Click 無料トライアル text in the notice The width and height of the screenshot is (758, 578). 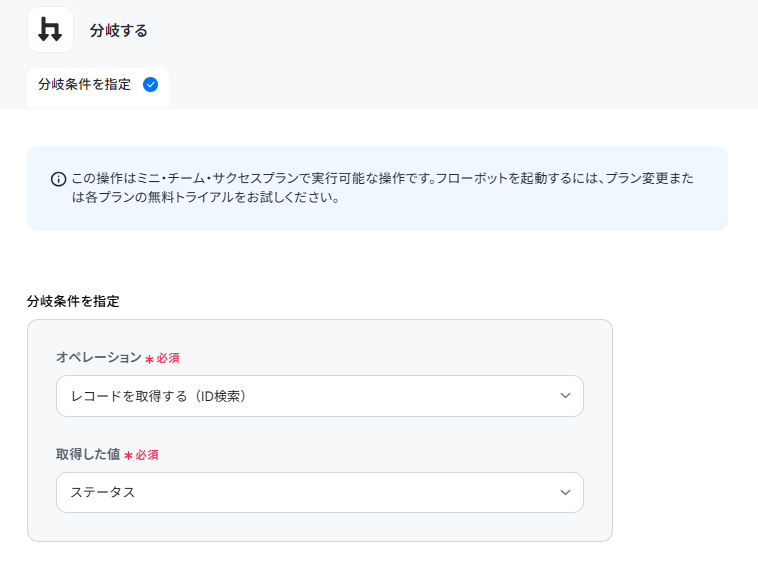191,197
